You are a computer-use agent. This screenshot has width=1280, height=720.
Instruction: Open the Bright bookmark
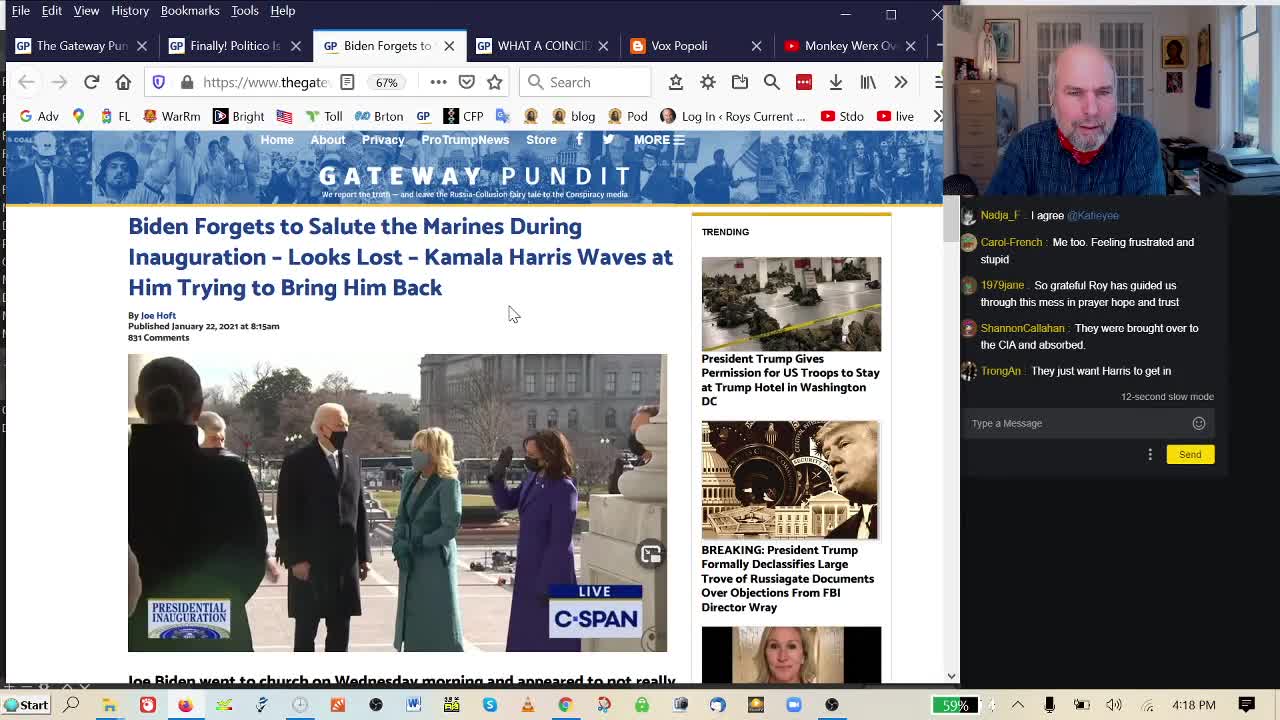[238, 116]
